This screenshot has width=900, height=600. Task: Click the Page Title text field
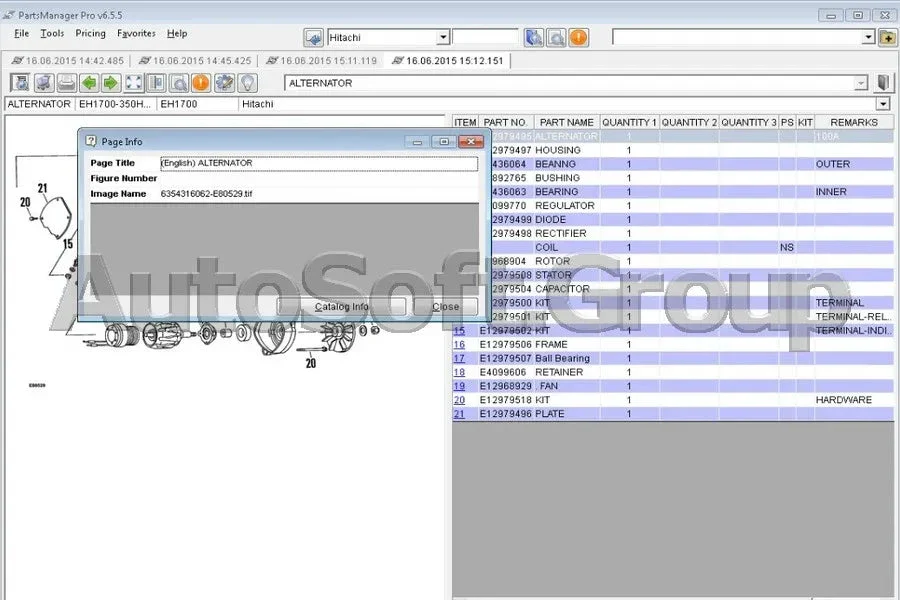[319, 163]
